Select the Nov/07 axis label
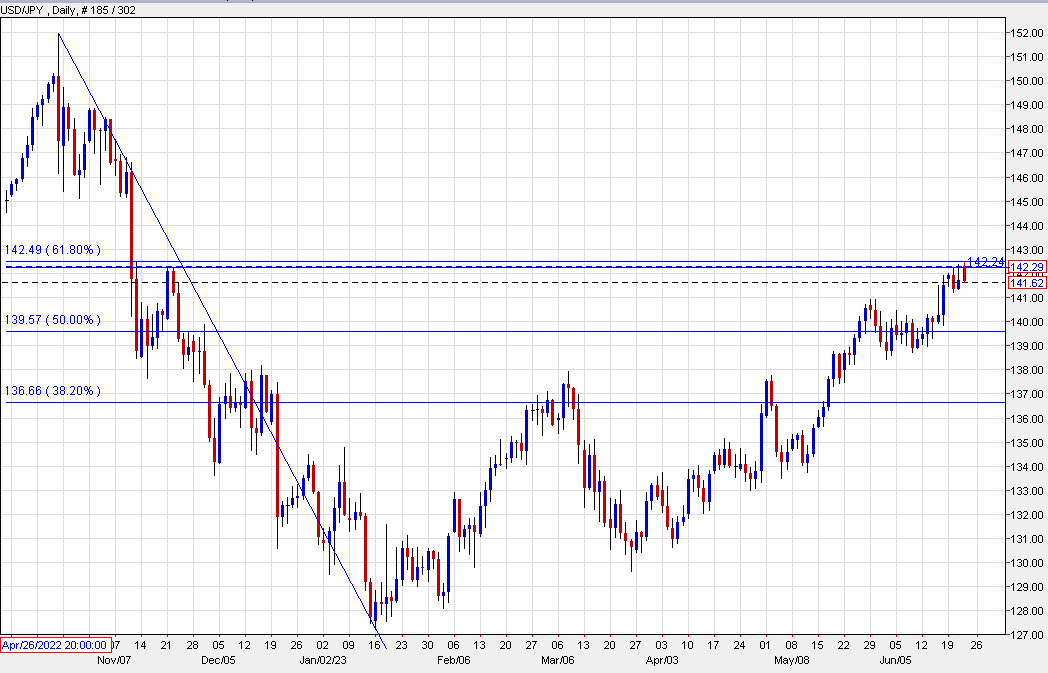Image resolution: width=1048 pixels, height=673 pixels. (115, 660)
